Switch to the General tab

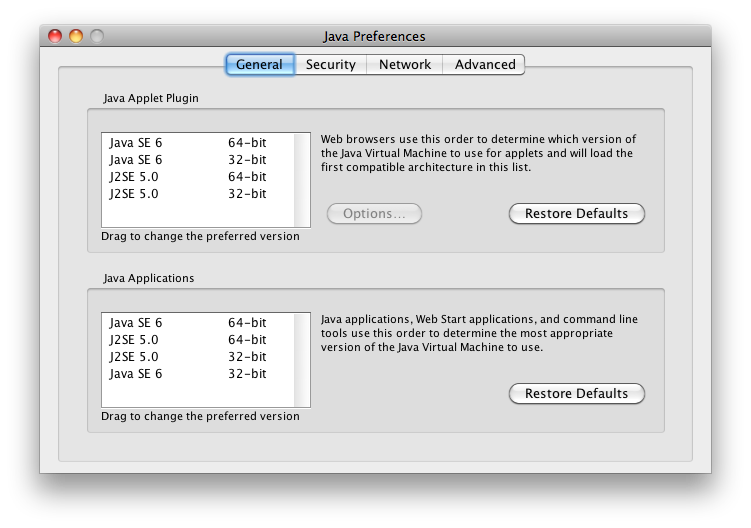coord(260,65)
